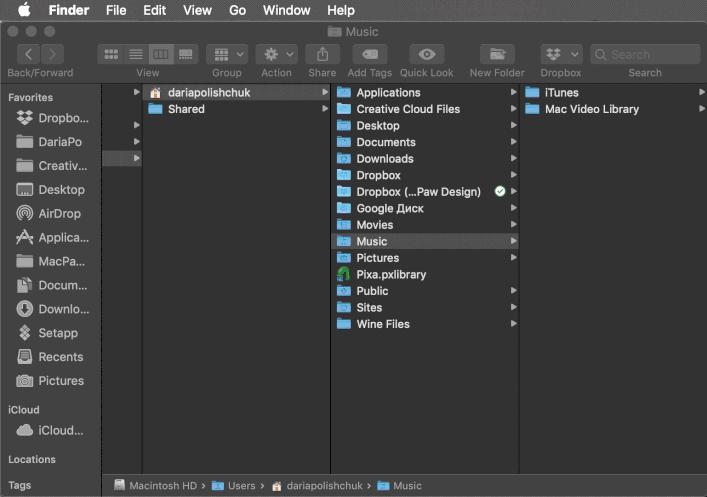Image resolution: width=707 pixels, height=497 pixels.
Task: Open the Mac Video Library folder
Action: click(x=613, y=109)
